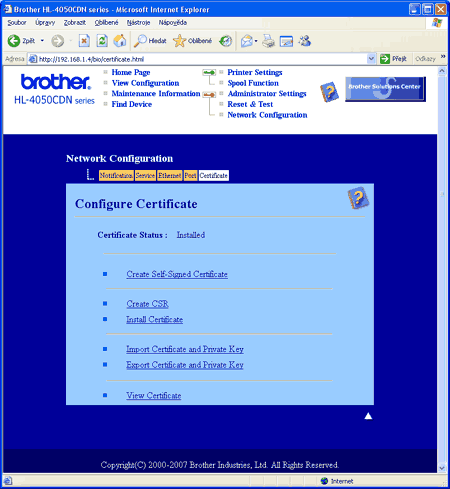Open help via question-mark book in Configure Certificate
450x489 pixels.
358,198
